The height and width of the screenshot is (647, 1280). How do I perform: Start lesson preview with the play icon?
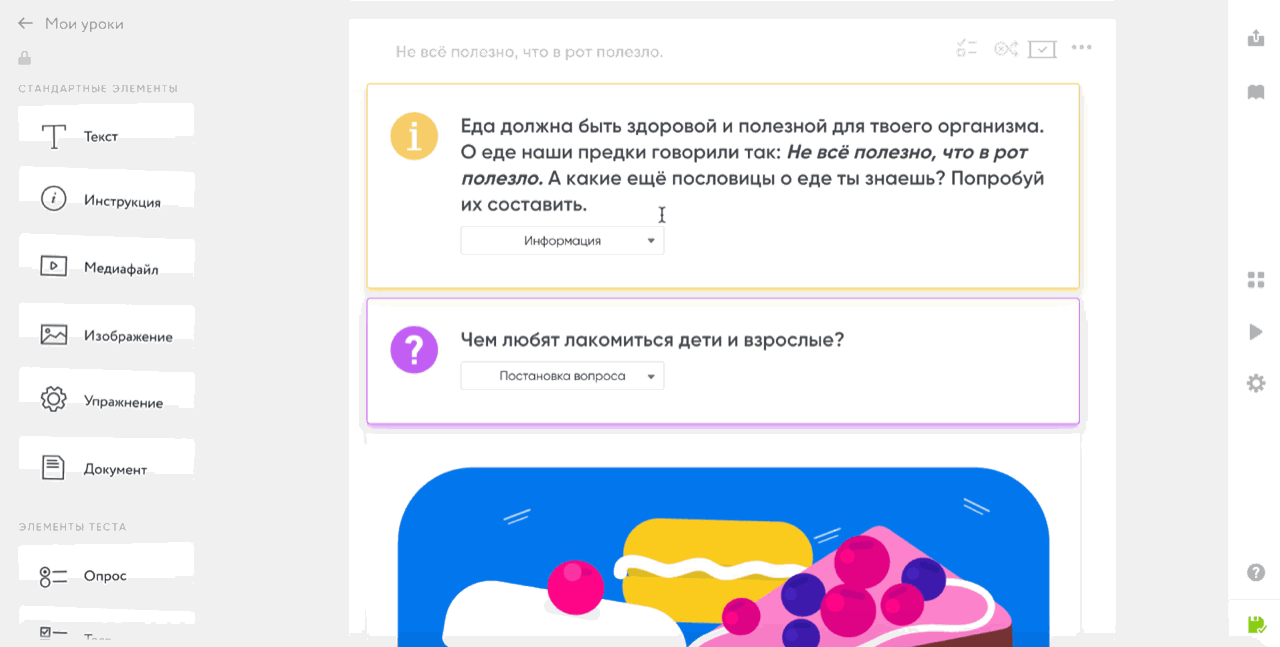click(x=1256, y=332)
